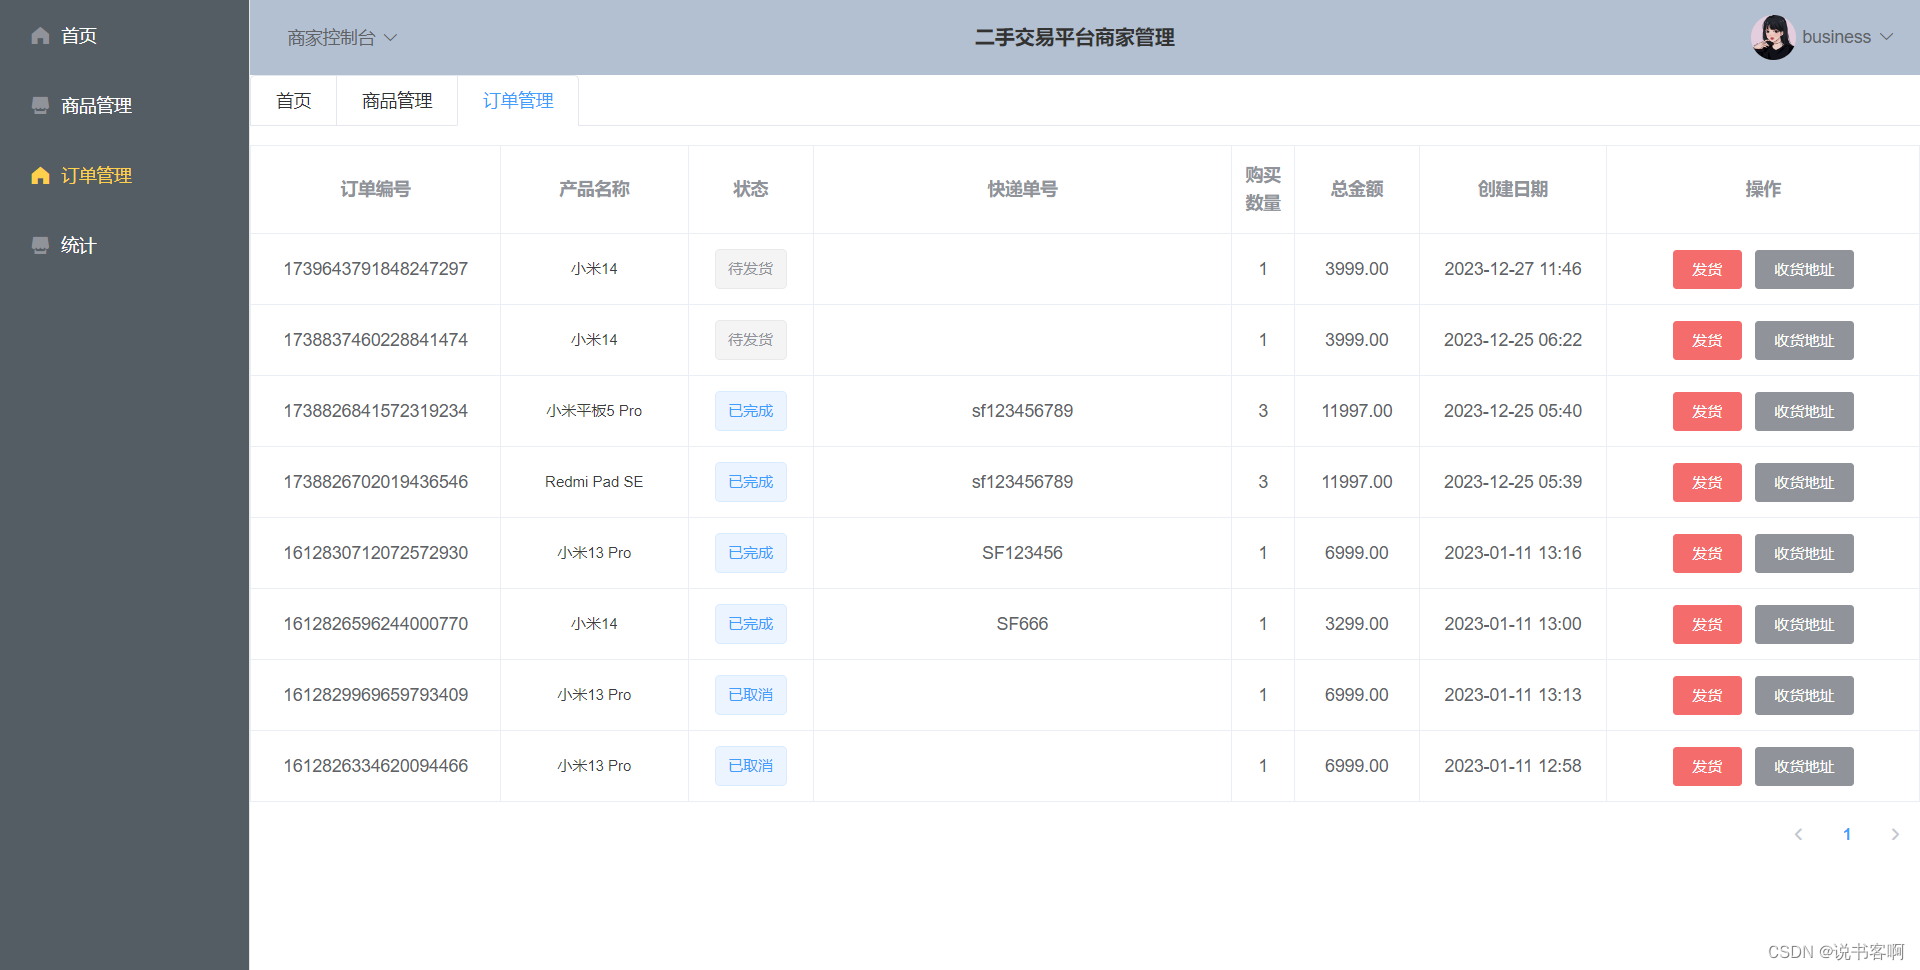Click 发货 for order 1739643791848247297
The height and width of the screenshot is (970, 1920).
[1707, 269]
